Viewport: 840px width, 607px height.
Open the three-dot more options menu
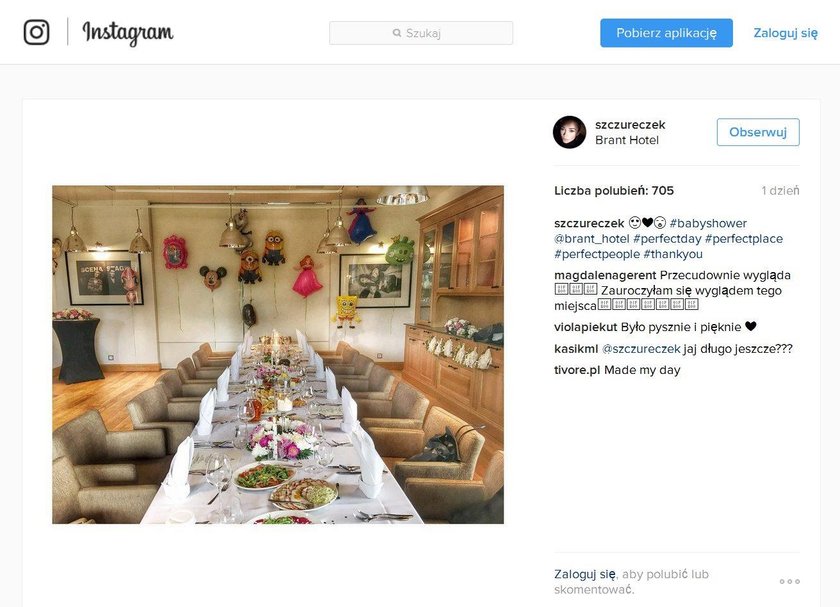[x=790, y=581]
